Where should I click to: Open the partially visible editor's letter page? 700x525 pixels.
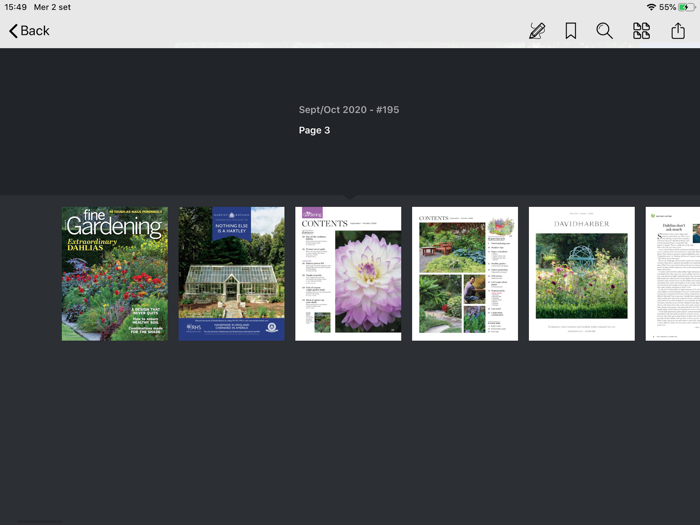673,274
